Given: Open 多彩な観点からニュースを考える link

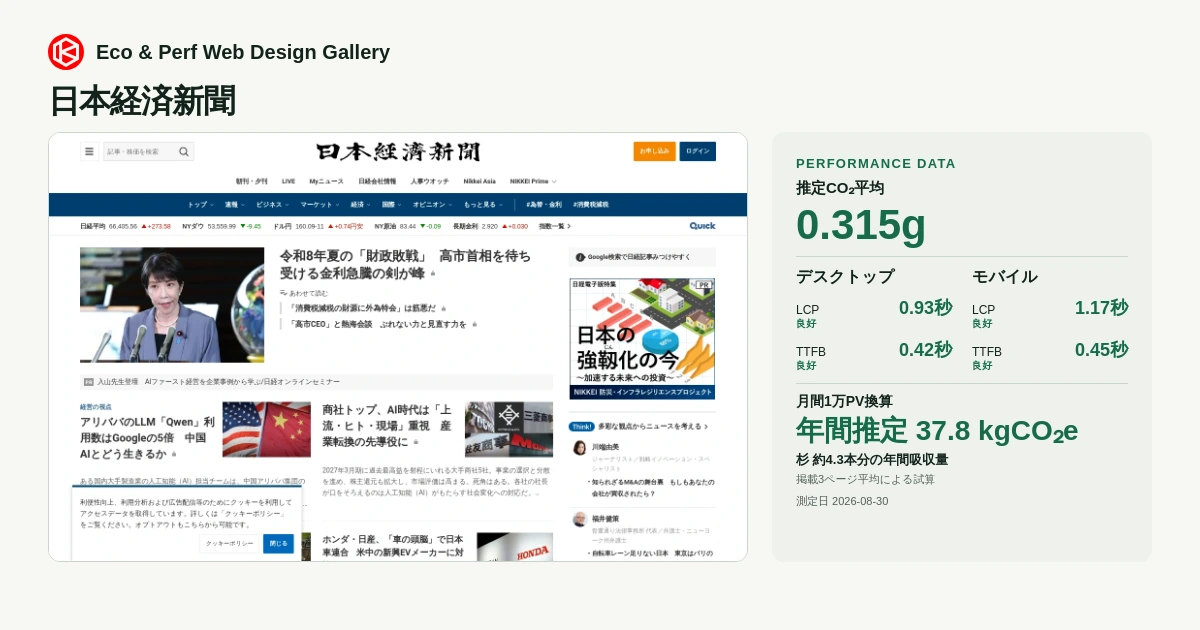Looking at the screenshot, I should click(652, 426).
